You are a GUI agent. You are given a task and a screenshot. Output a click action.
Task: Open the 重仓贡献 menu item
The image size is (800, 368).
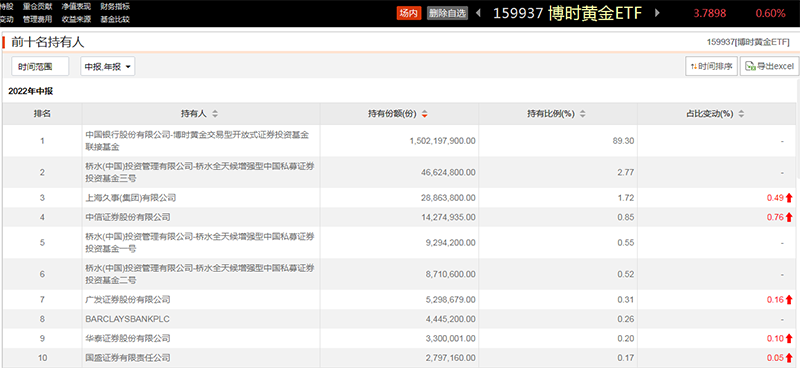(37, 7)
